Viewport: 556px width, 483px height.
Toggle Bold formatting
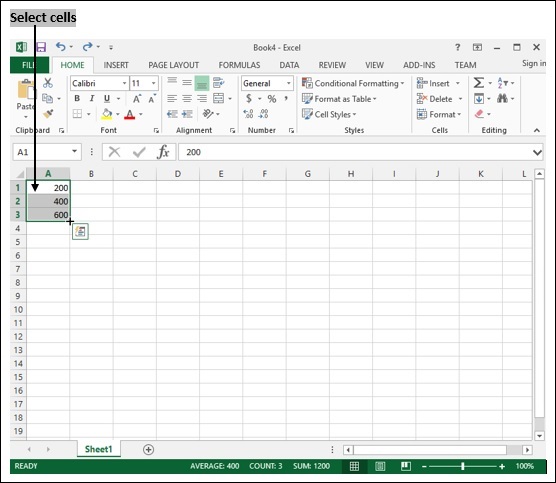click(x=77, y=98)
